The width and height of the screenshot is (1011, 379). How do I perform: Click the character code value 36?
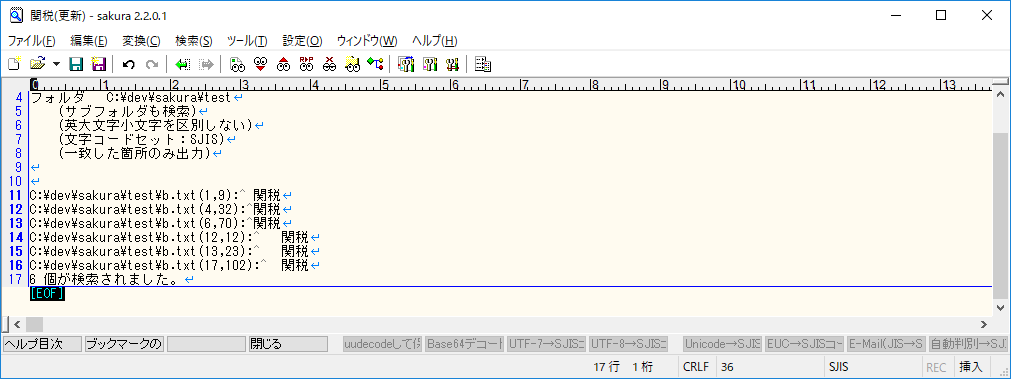click(727, 367)
